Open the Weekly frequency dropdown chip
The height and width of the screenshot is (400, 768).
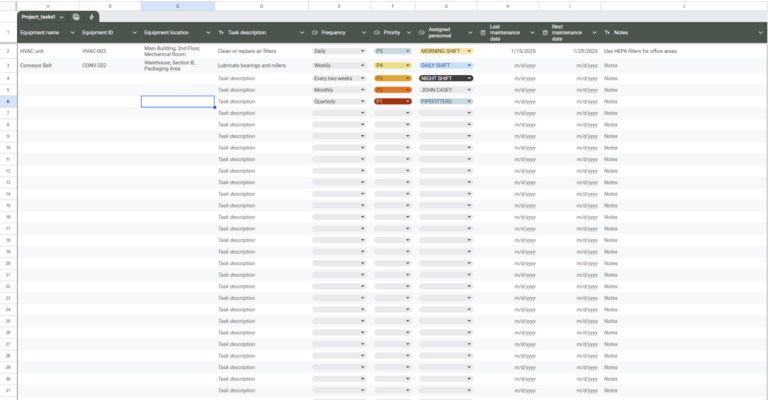tap(339, 65)
